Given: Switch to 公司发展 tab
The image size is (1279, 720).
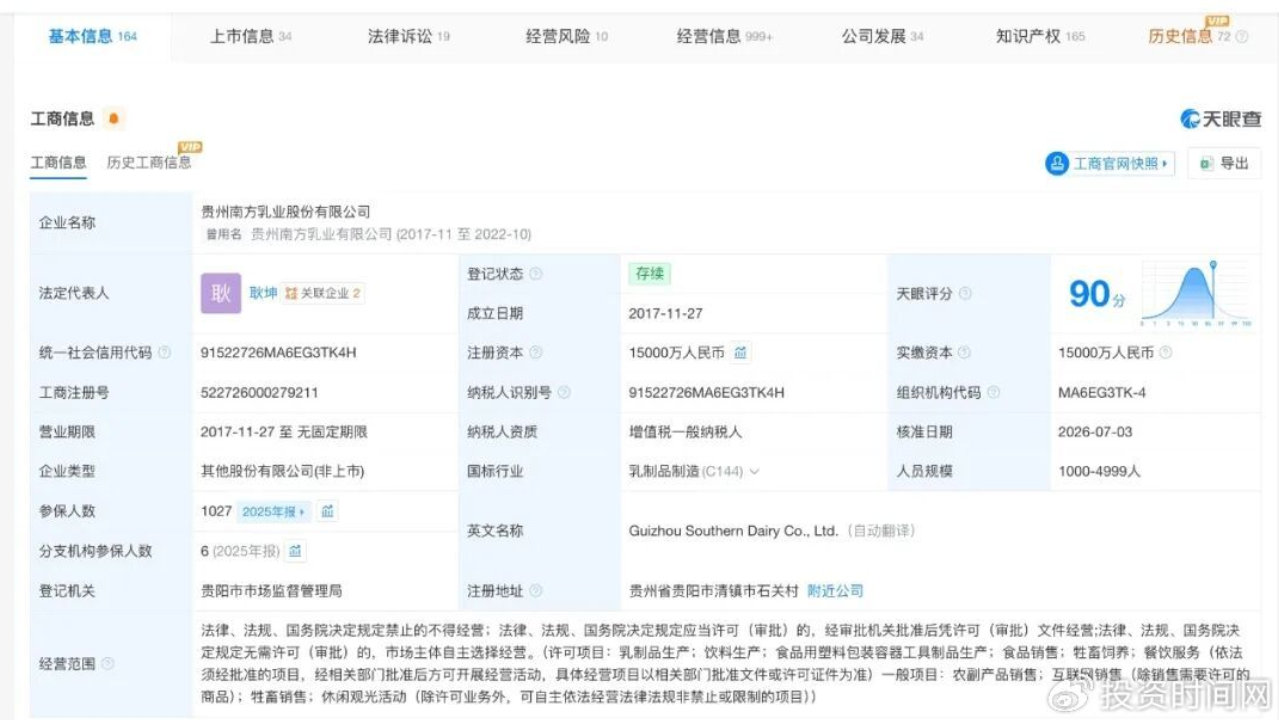Looking at the screenshot, I should pos(883,37).
